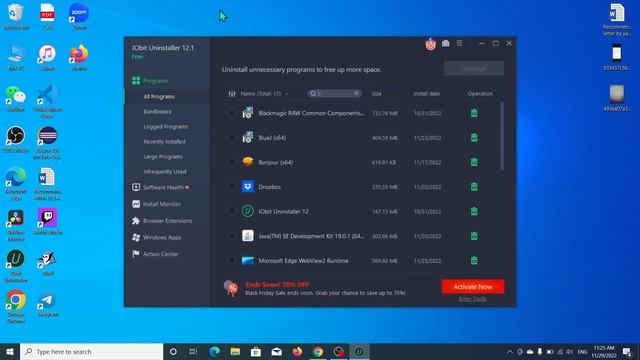Select the WeChat desktop shortcut
Viewport: 640px width, 360px height.
pos(16,98)
